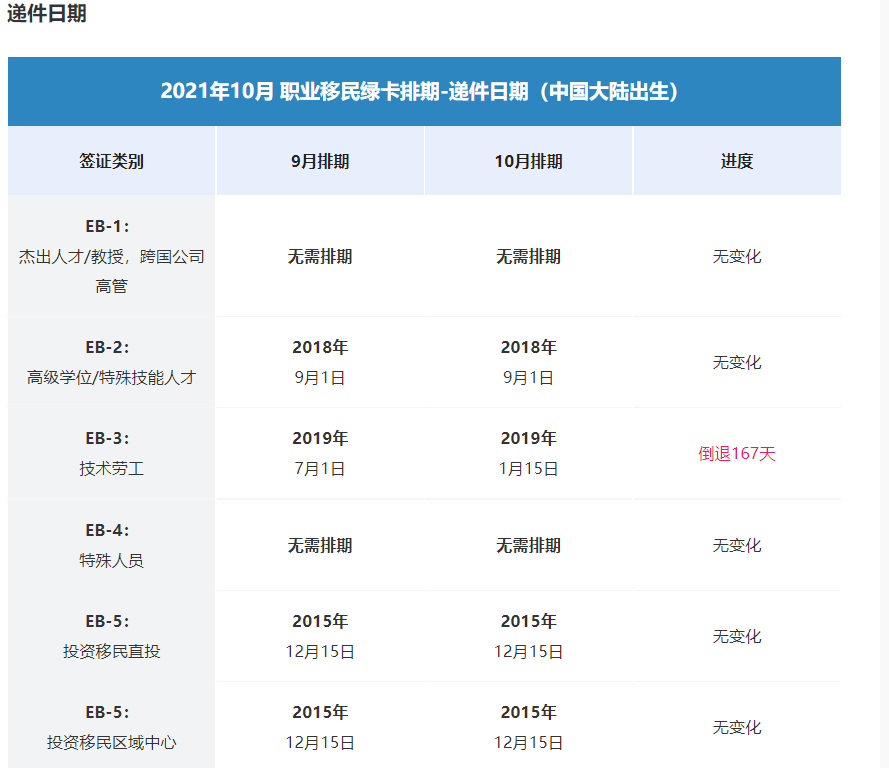Select the EB-5 投资移民直投 category cell

111,636
